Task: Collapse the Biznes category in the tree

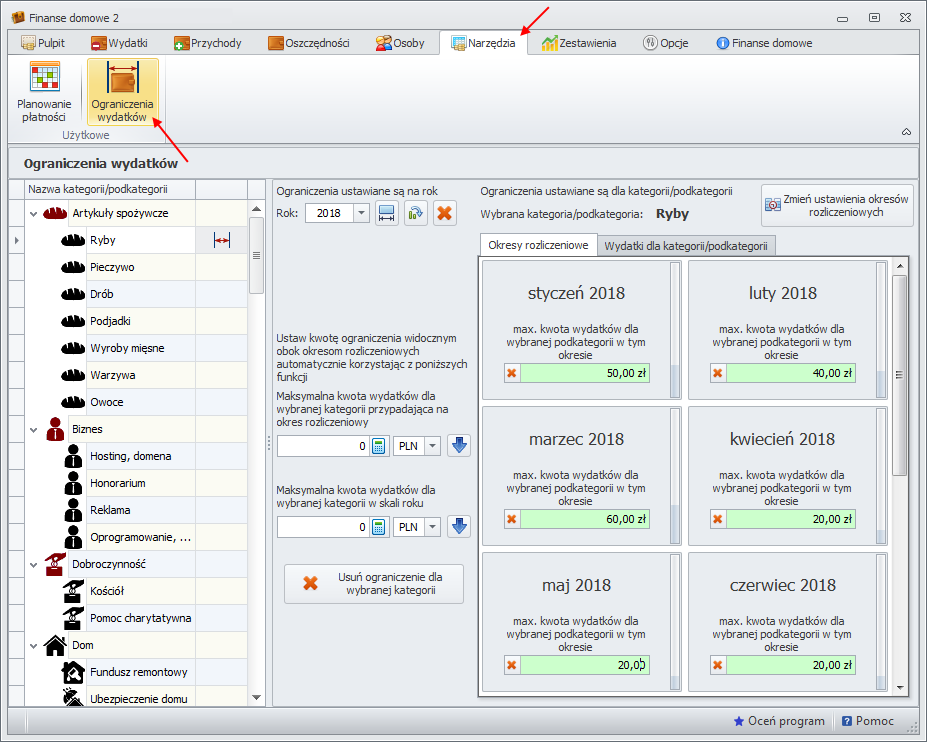Action: click(33, 429)
